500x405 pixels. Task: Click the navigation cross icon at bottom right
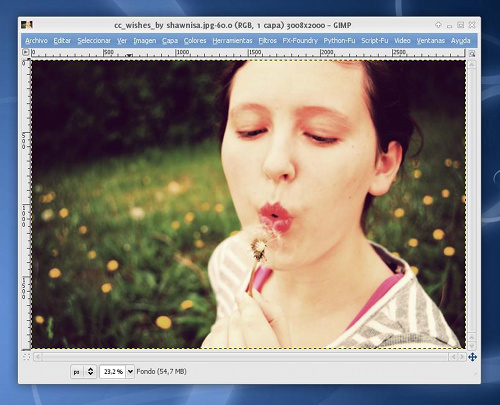(x=472, y=357)
